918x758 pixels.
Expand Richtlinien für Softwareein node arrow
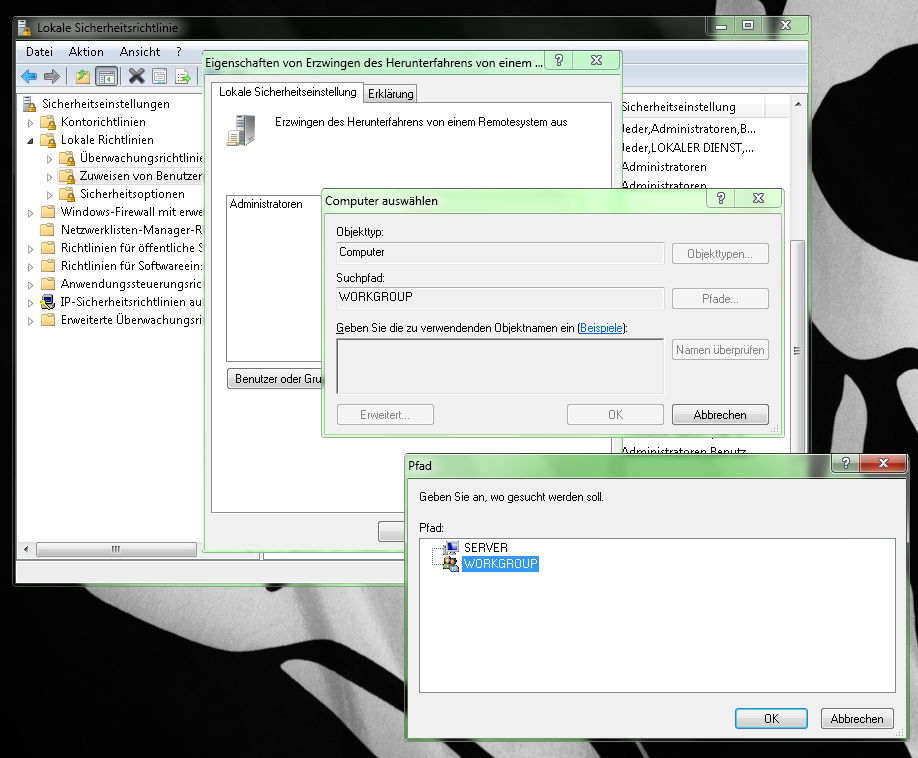point(30,267)
